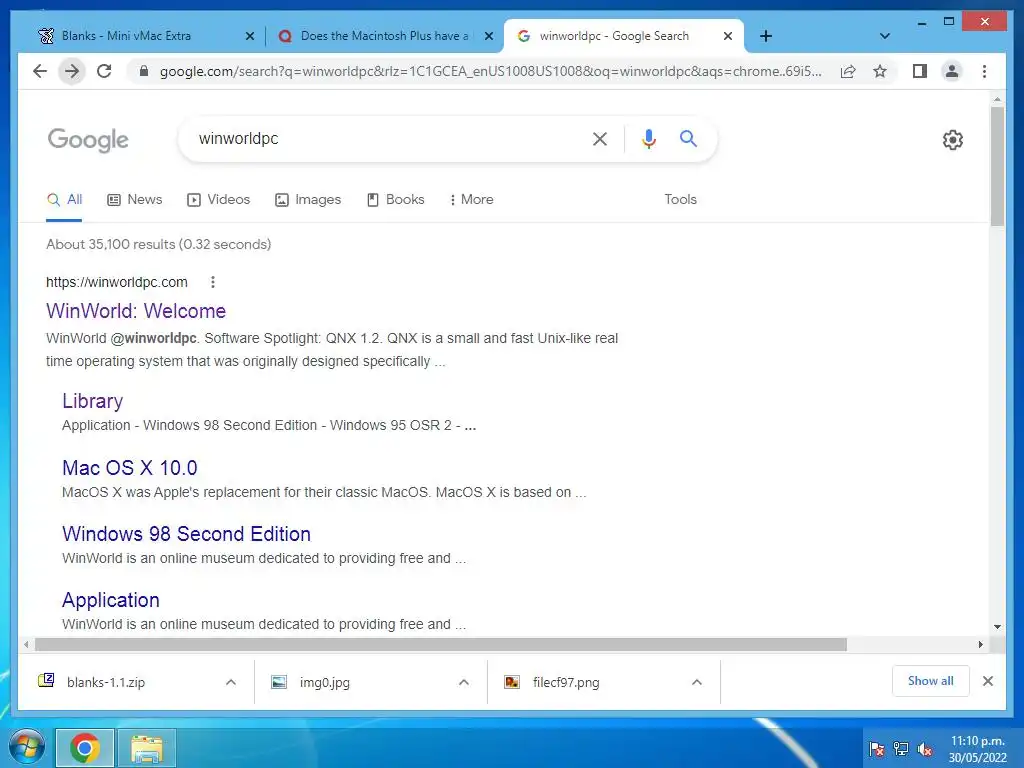This screenshot has height=768, width=1024.
Task: Show News search results
Action: pyautogui.click(x=135, y=199)
